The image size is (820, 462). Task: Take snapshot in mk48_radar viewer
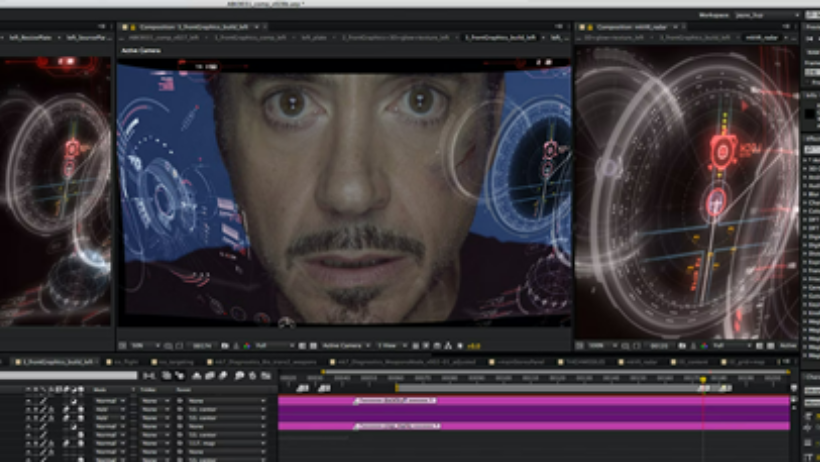point(682,346)
